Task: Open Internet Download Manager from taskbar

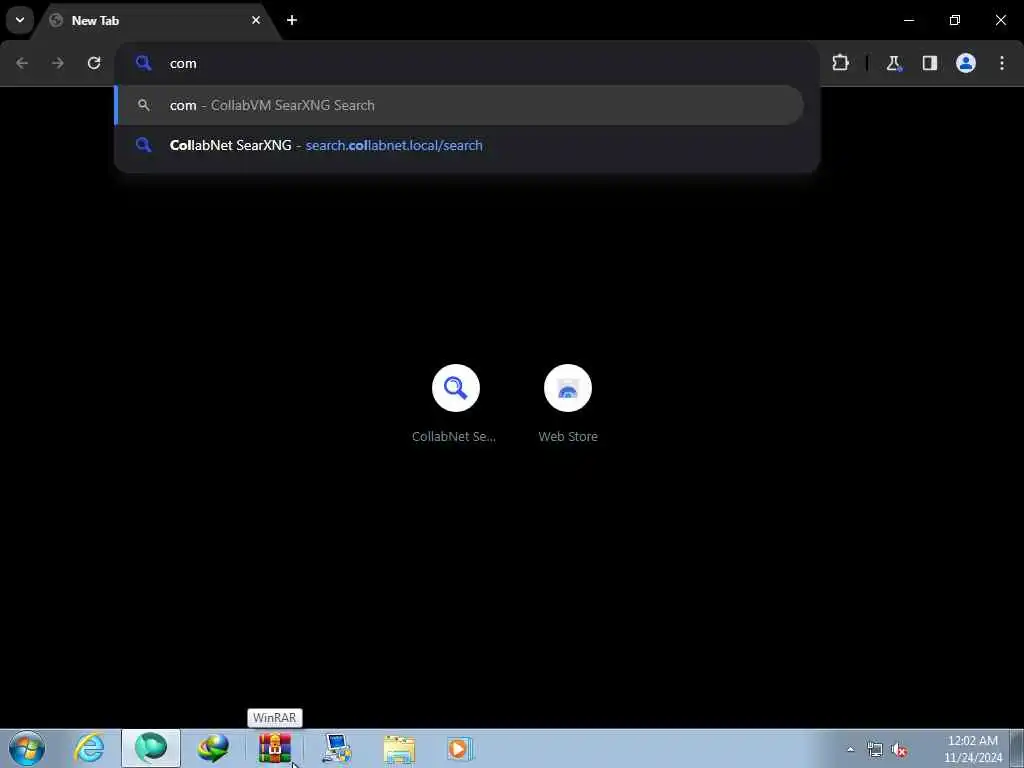Action: (213, 748)
